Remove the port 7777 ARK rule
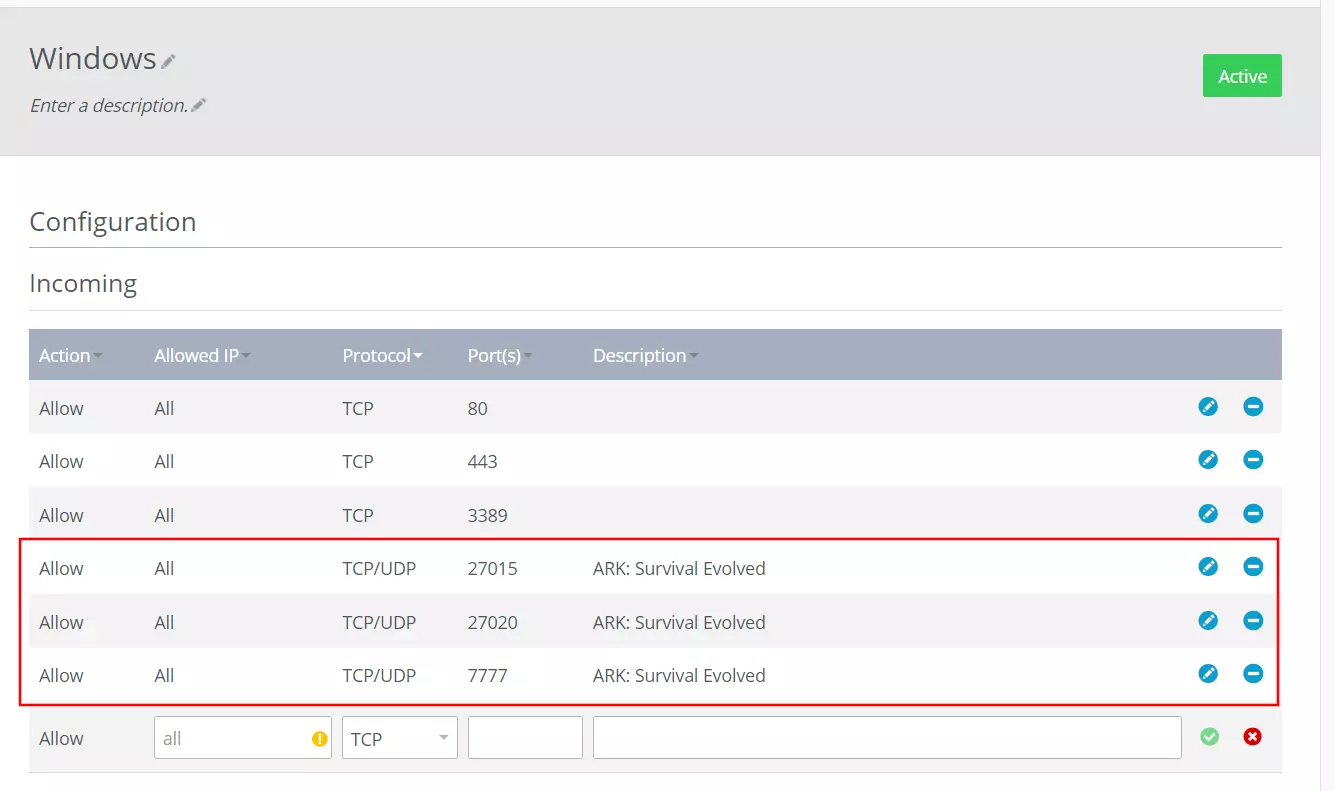The width and height of the screenshot is (1335, 791). [1253, 674]
